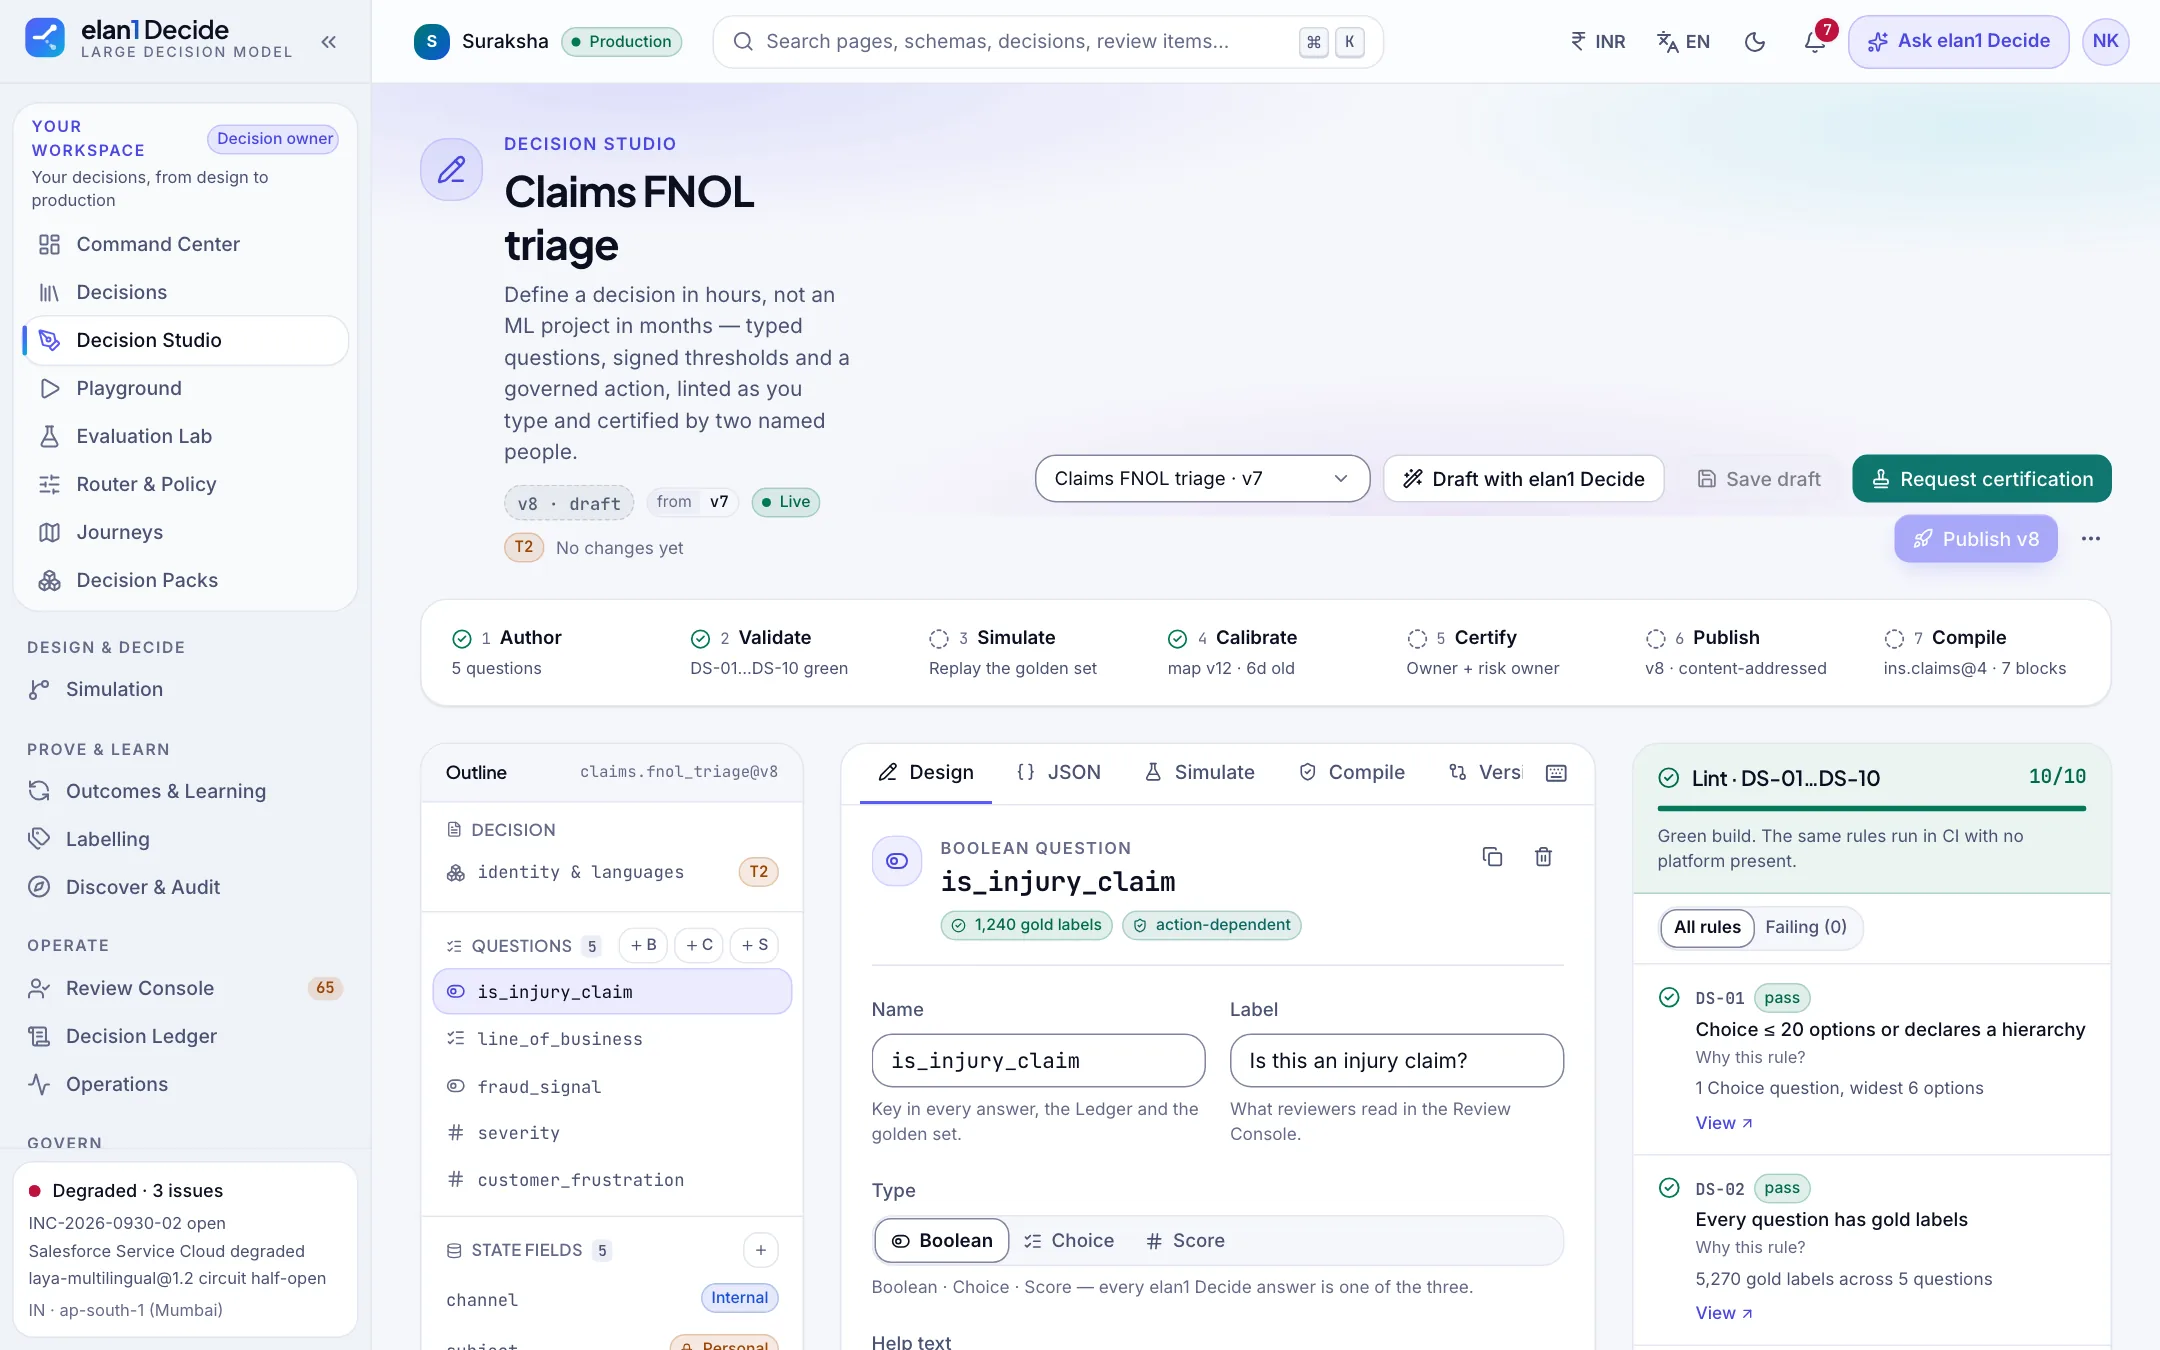Select fraud_signal question in outline
The height and width of the screenshot is (1350, 2160).
(612, 1087)
